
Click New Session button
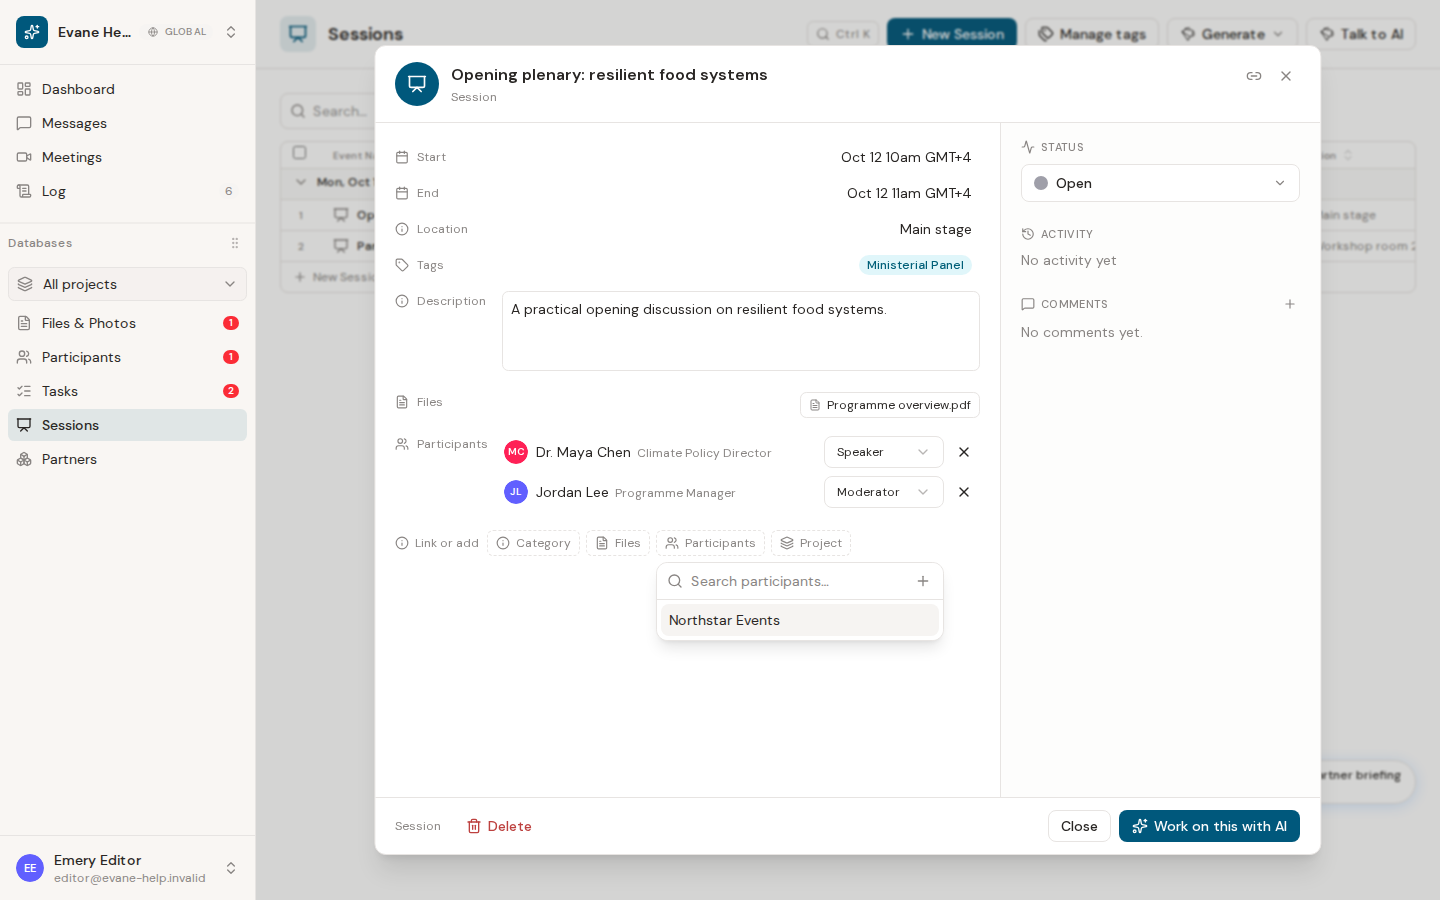(952, 34)
